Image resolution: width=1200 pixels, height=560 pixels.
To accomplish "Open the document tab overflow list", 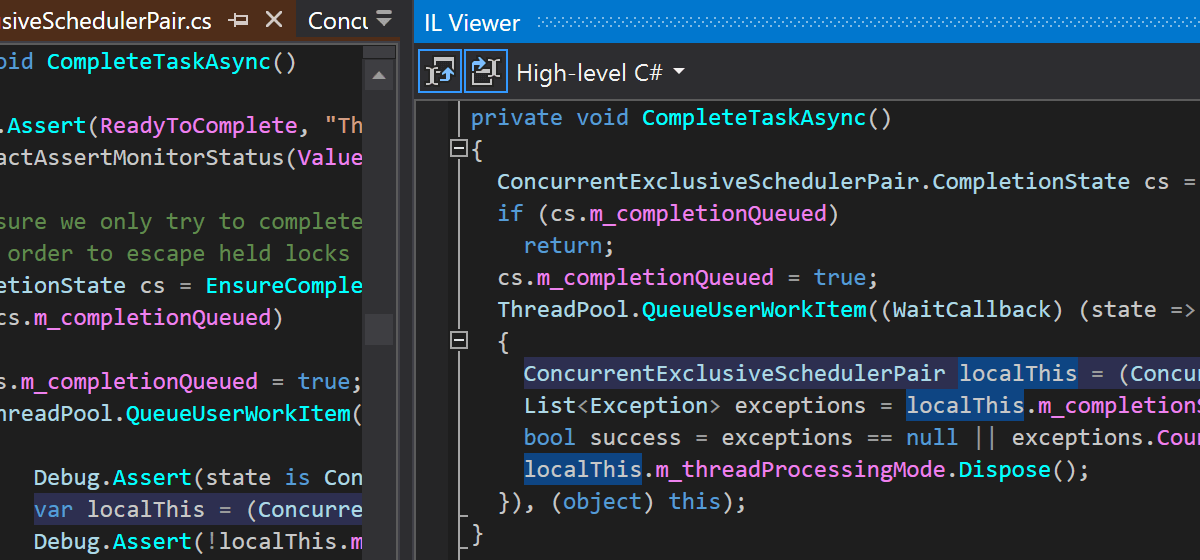I will click(384, 19).
